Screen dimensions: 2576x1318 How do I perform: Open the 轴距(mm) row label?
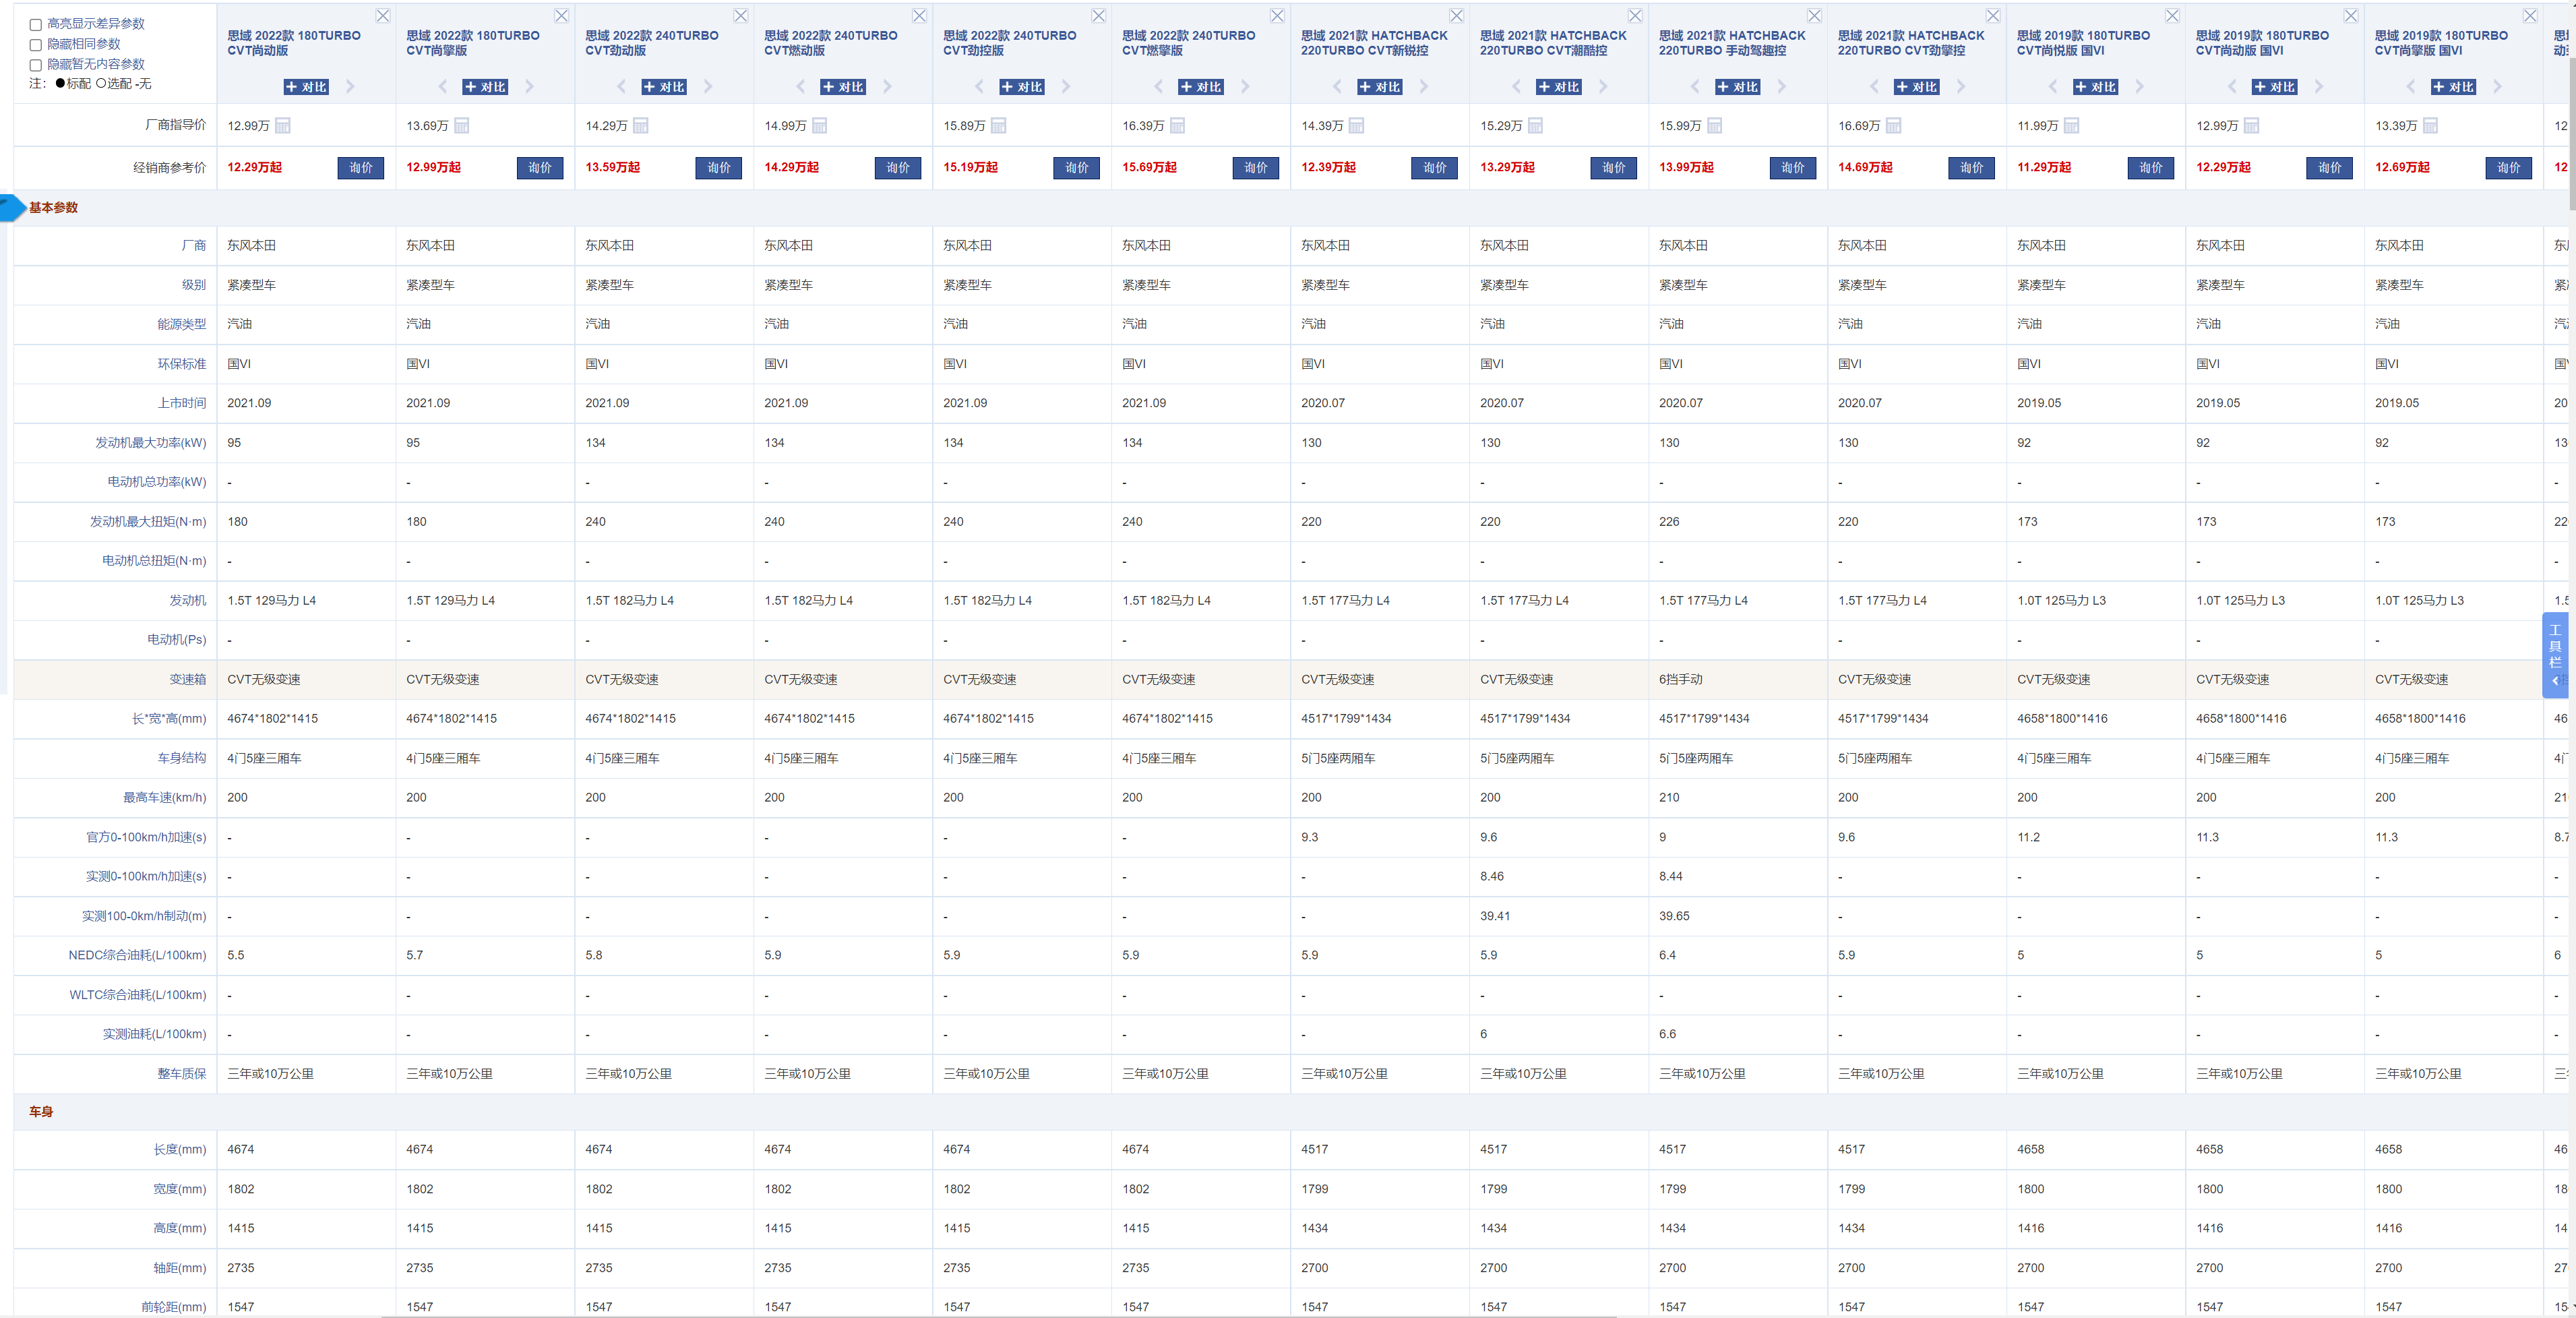pyautogui.click(x=179, y=1268)
